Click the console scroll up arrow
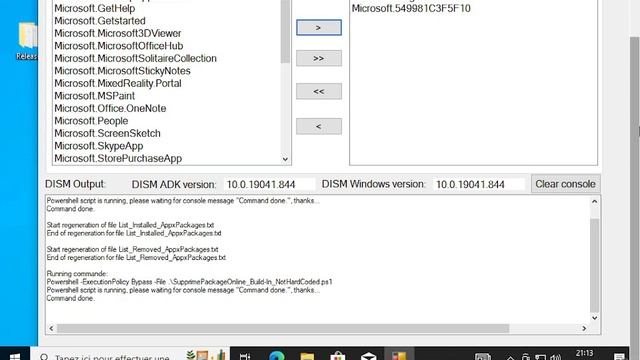Screen dimensions: 640x360 point(595,201)
